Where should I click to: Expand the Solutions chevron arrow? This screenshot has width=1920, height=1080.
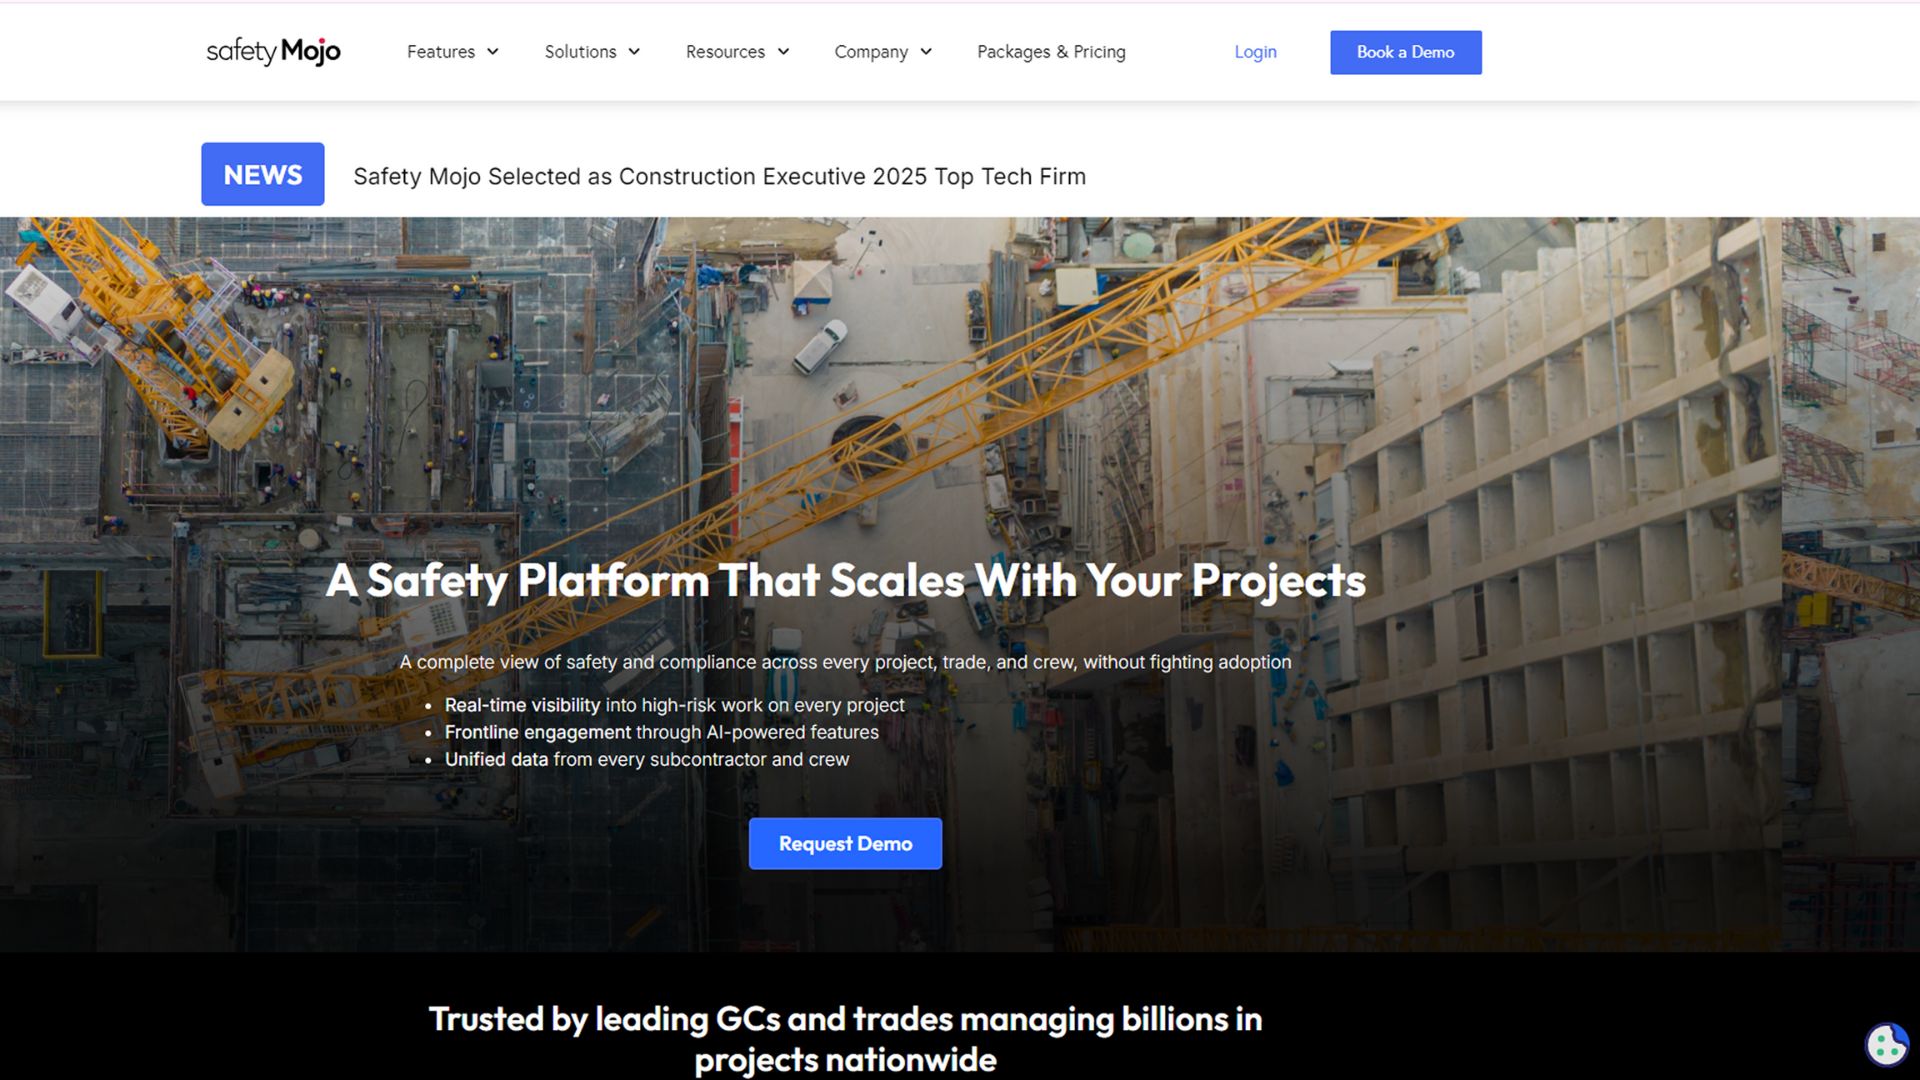click(634, 52)
